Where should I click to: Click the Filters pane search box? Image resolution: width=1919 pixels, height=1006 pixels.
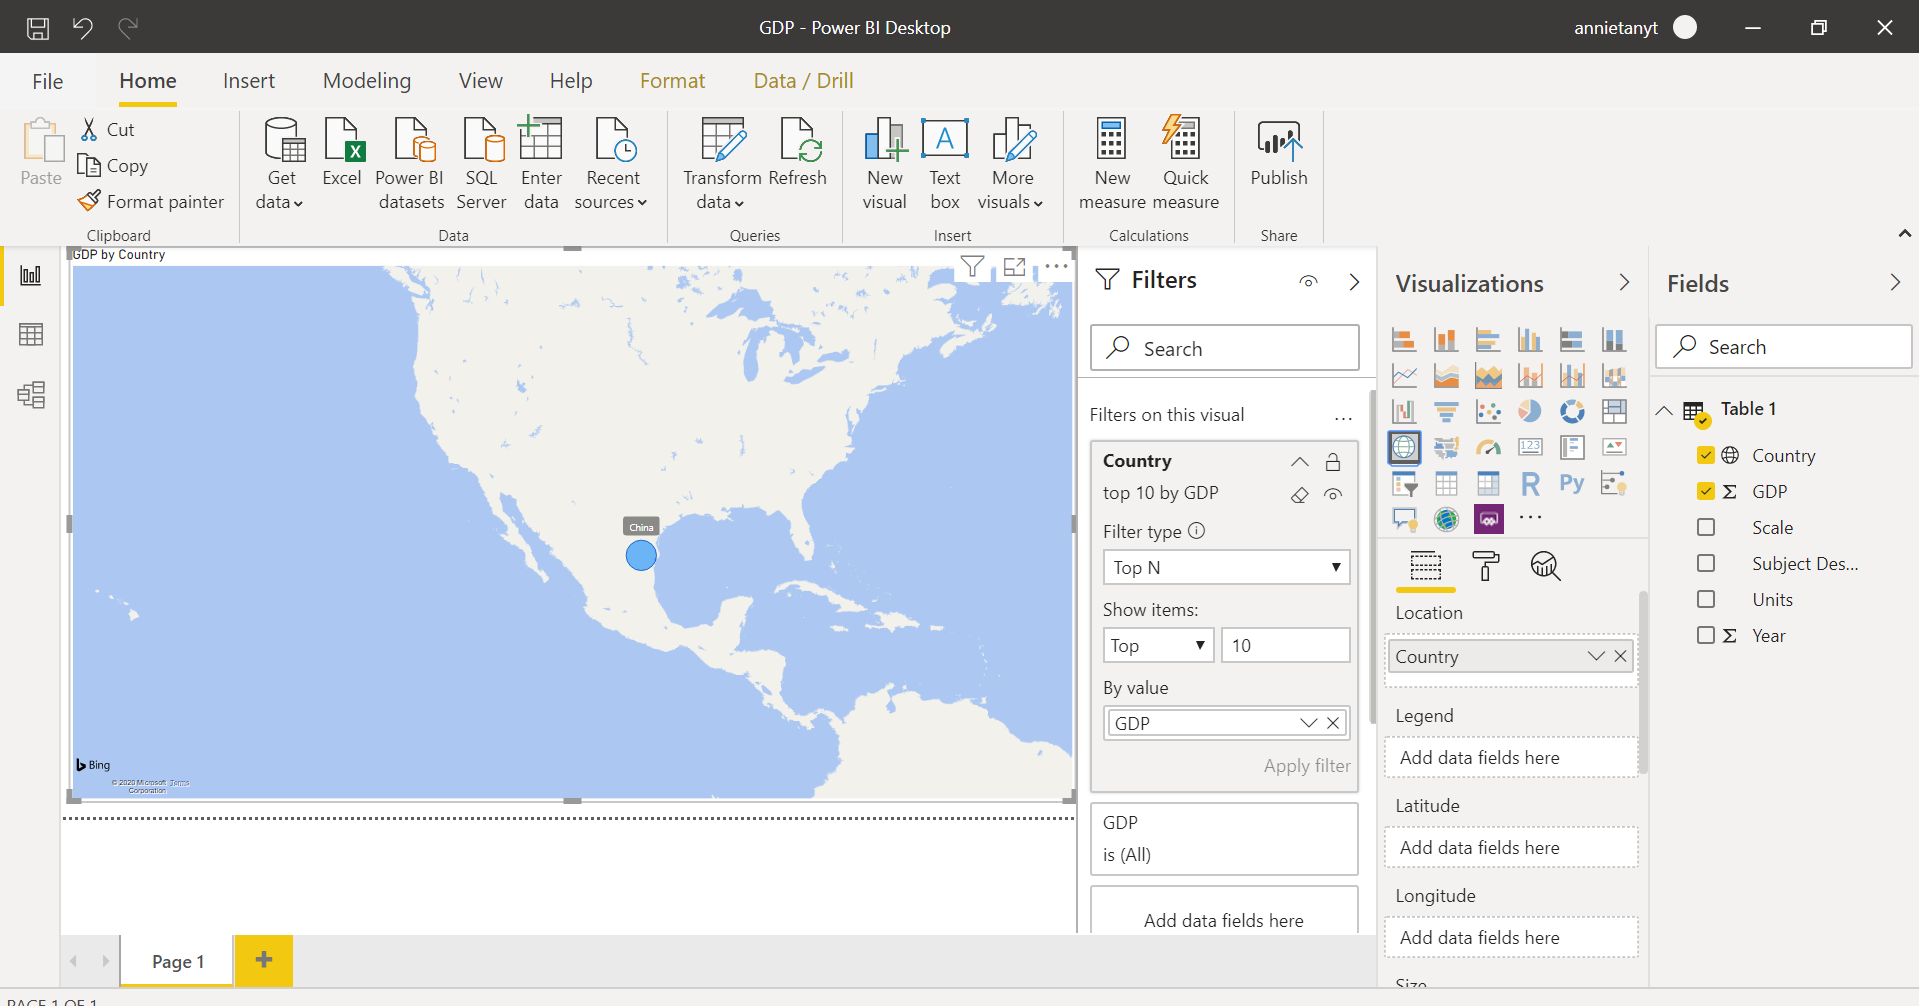click(1225, 348)
